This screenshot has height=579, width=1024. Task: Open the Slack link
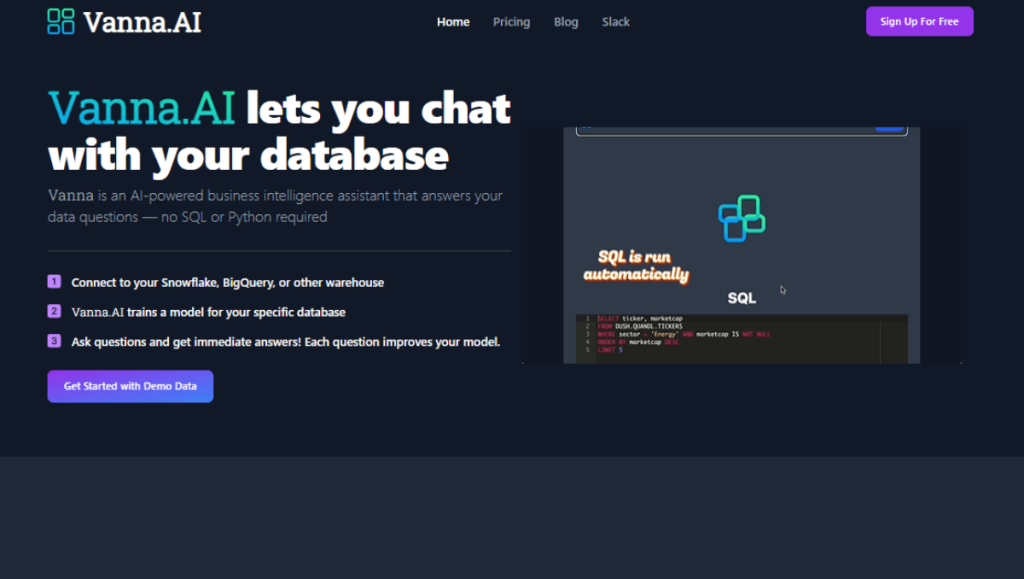tap(615, 21)
